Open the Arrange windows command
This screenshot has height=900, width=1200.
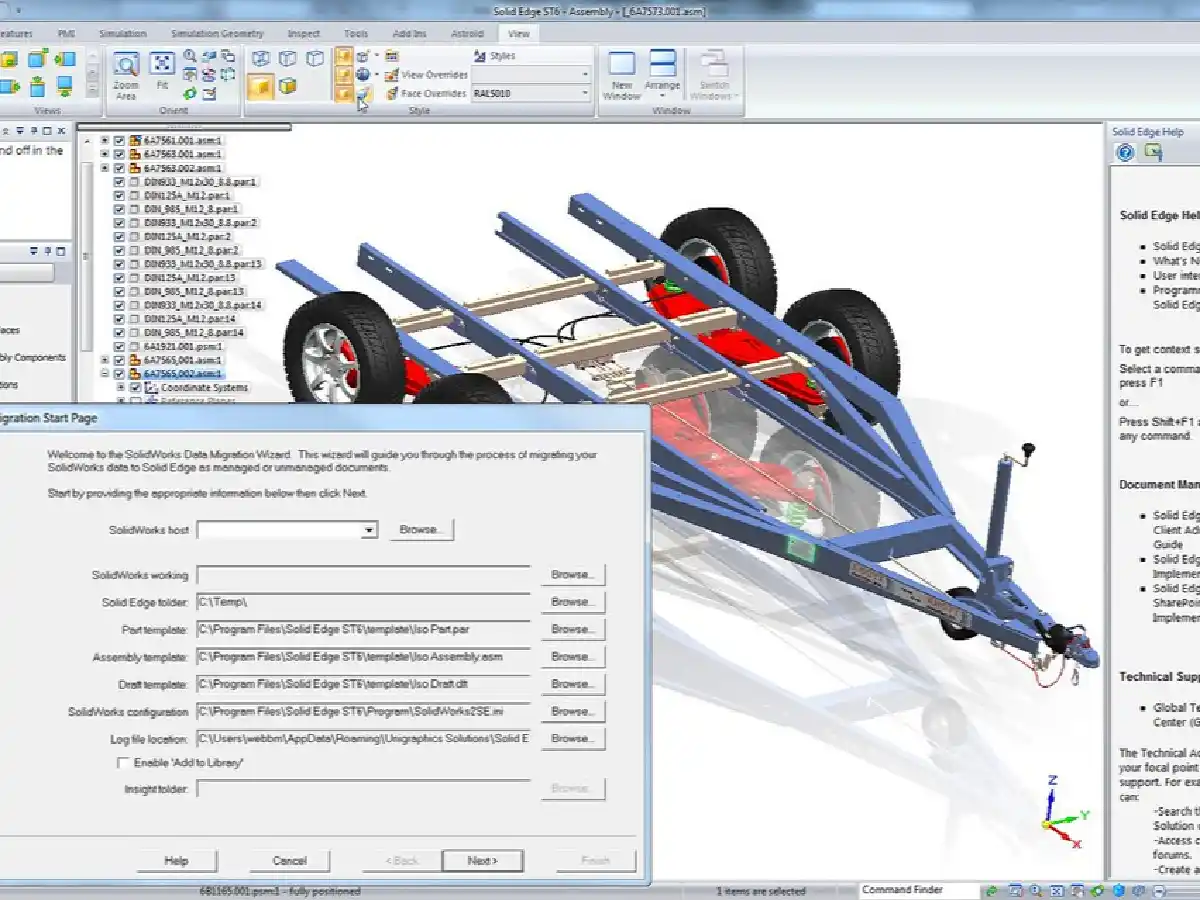tap(662, 75)
